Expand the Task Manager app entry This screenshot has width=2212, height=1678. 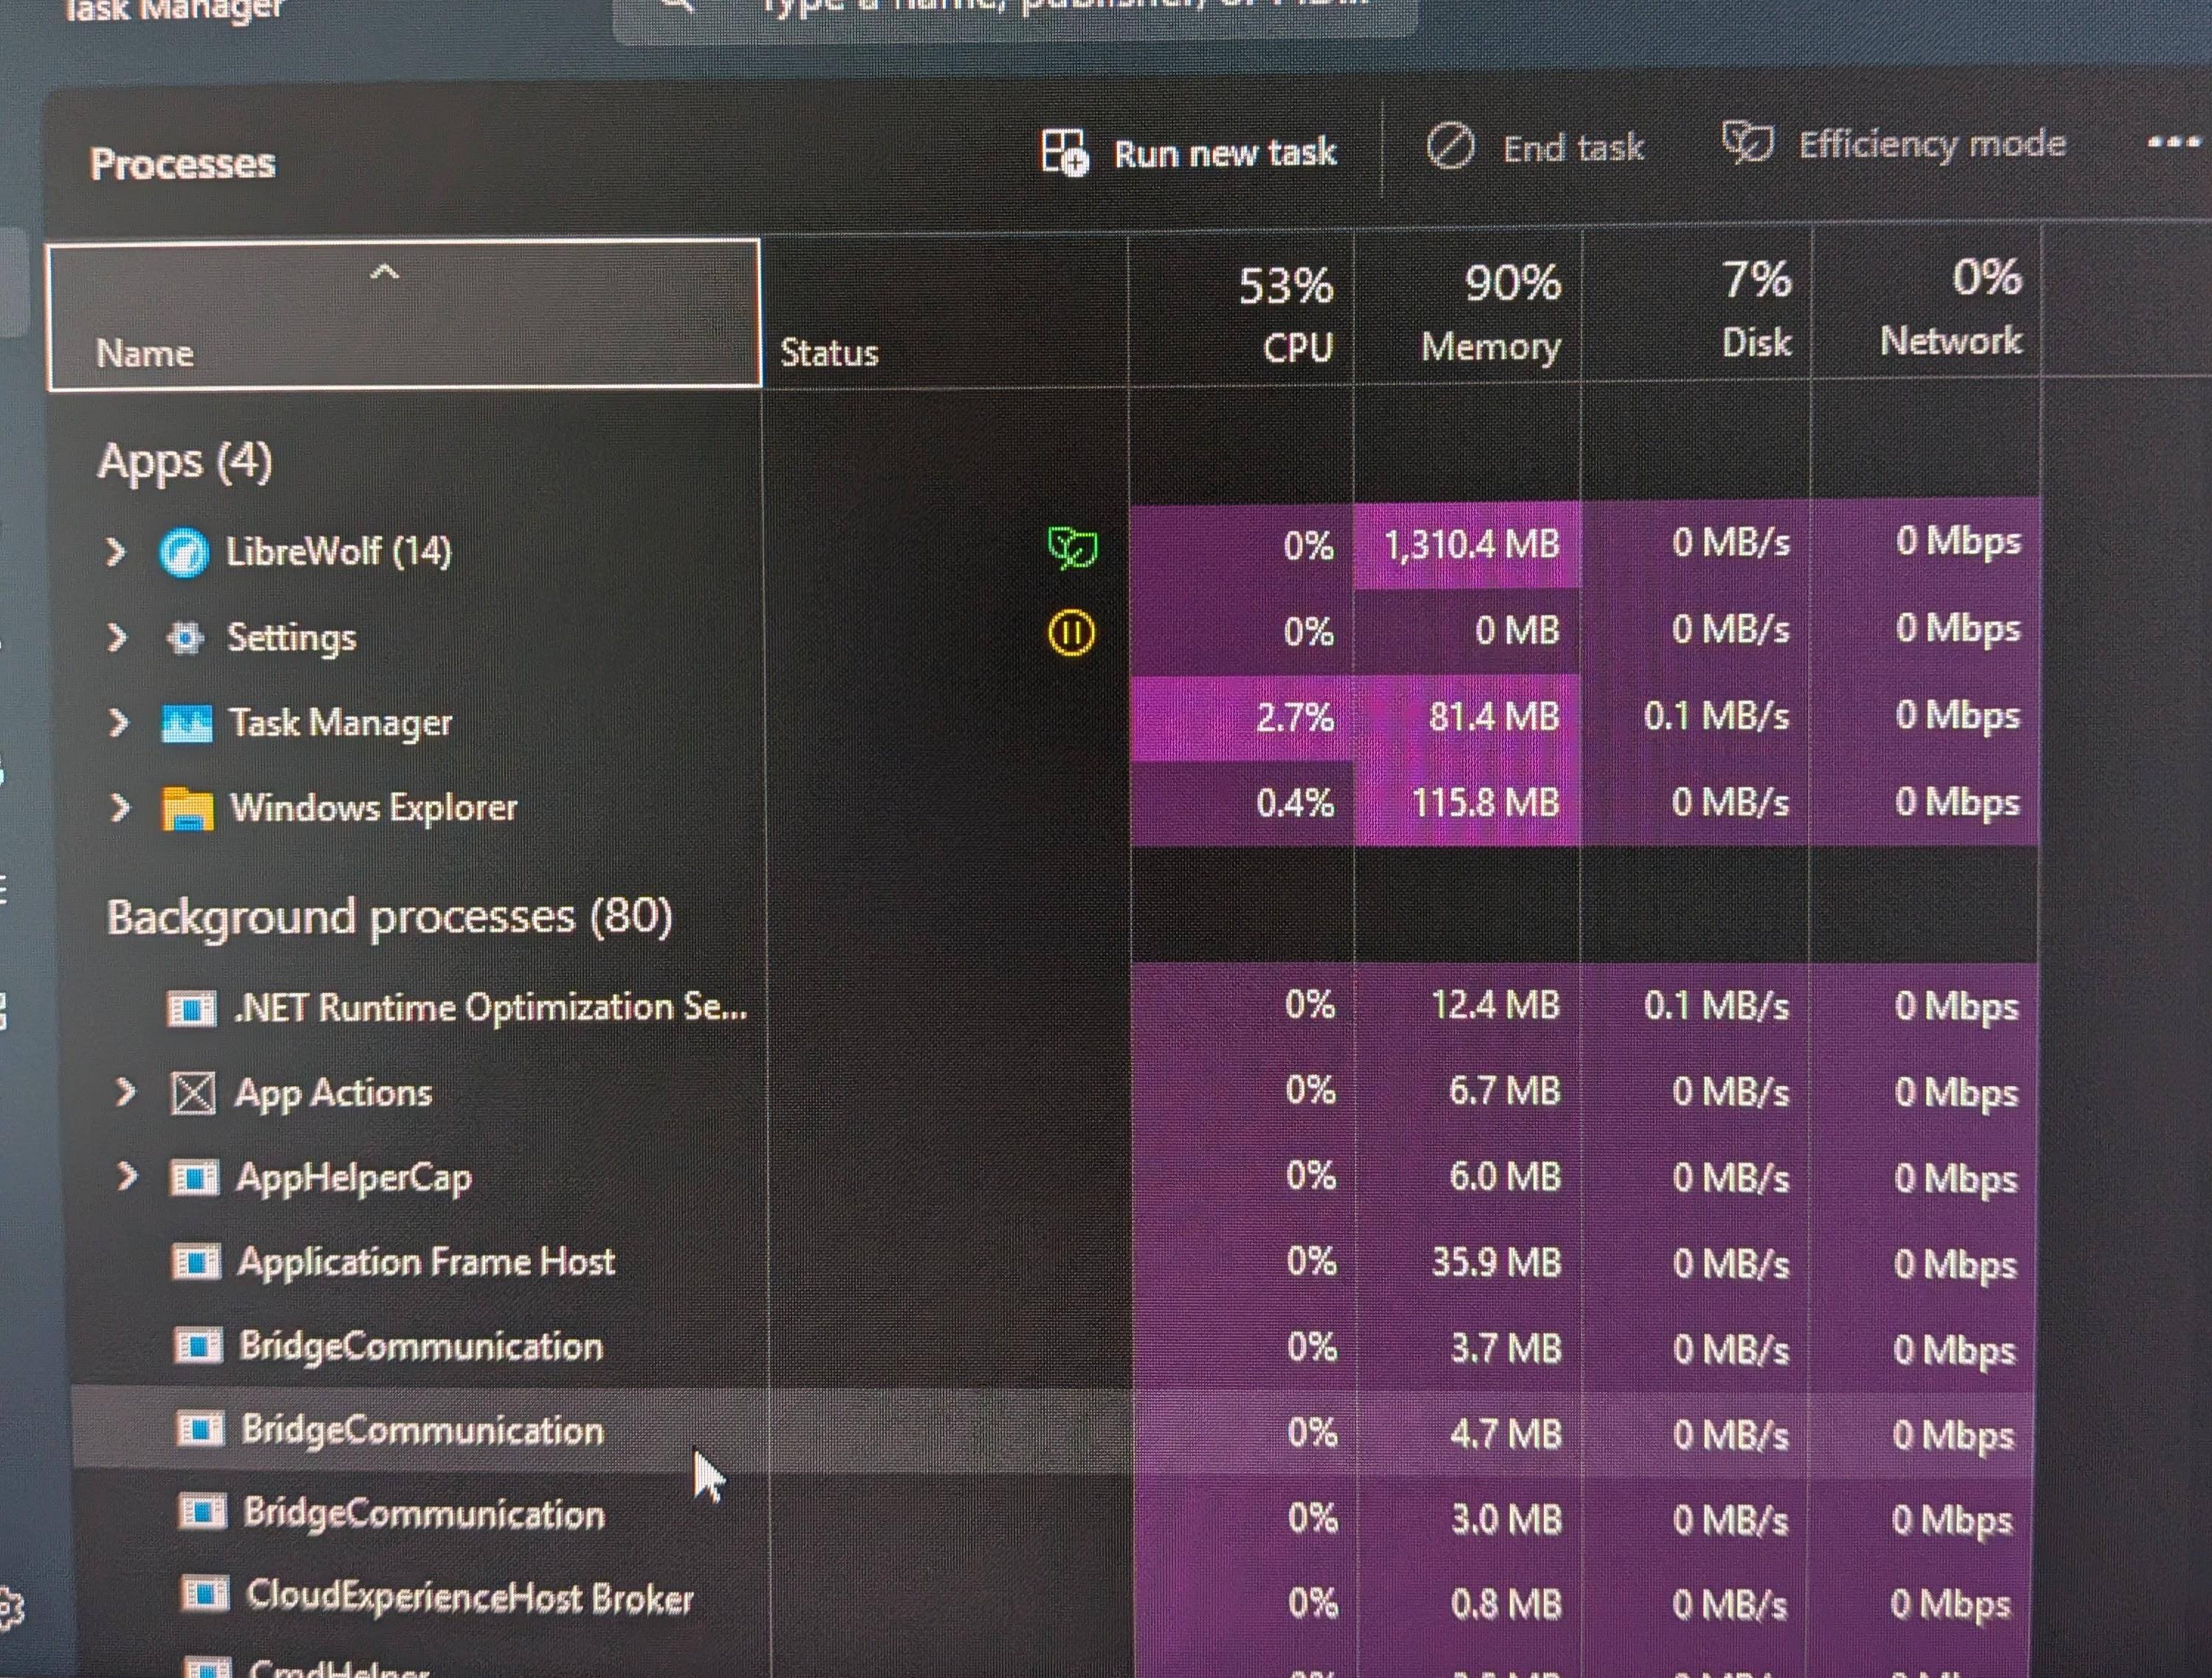coord(118,722)
